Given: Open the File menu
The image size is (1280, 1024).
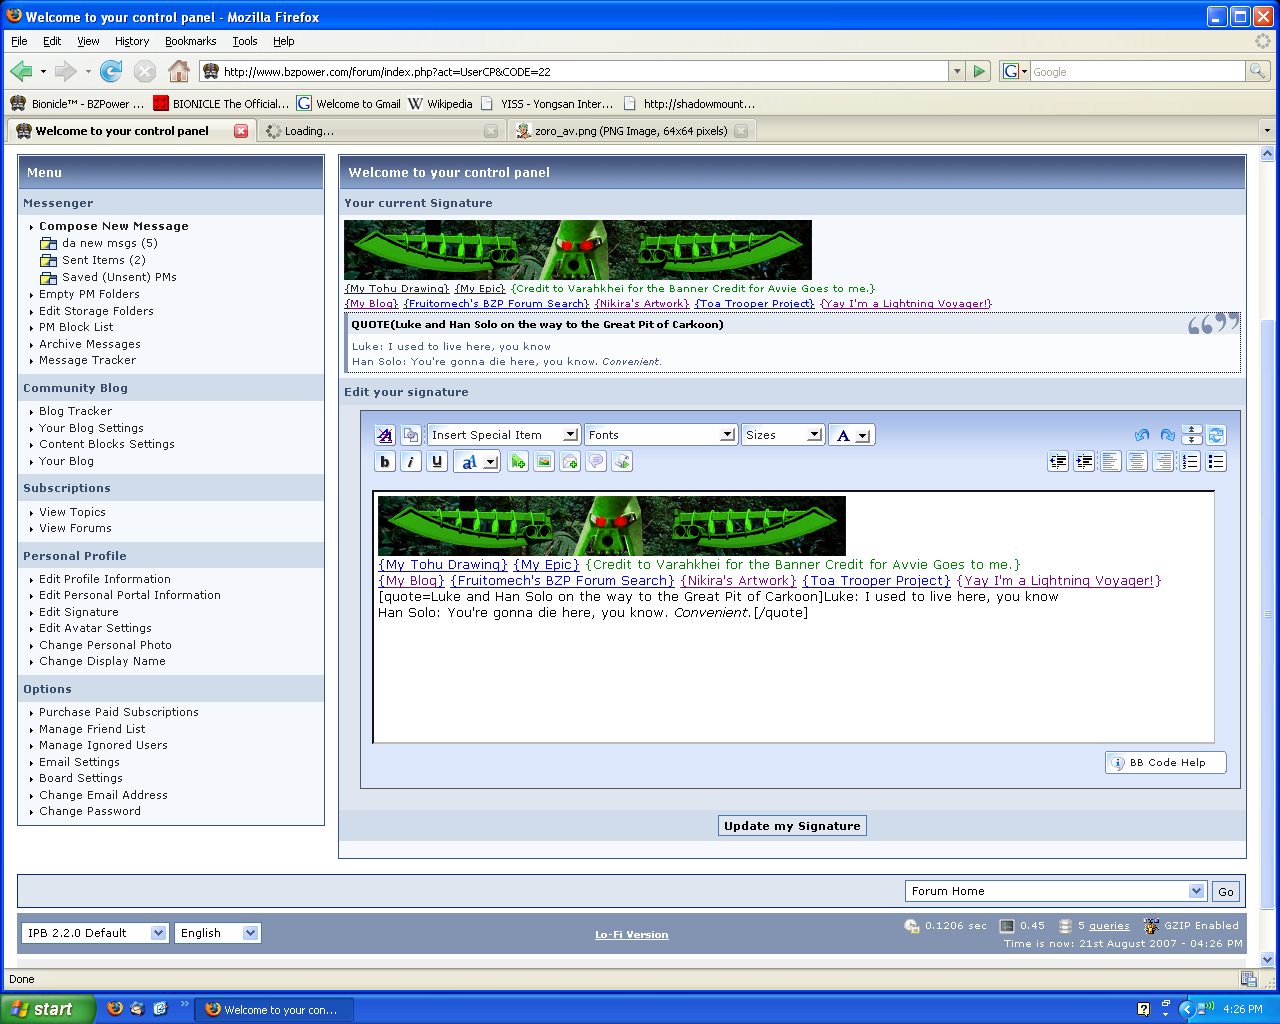Looking at the screenshot, I should [x=19, y=41].
